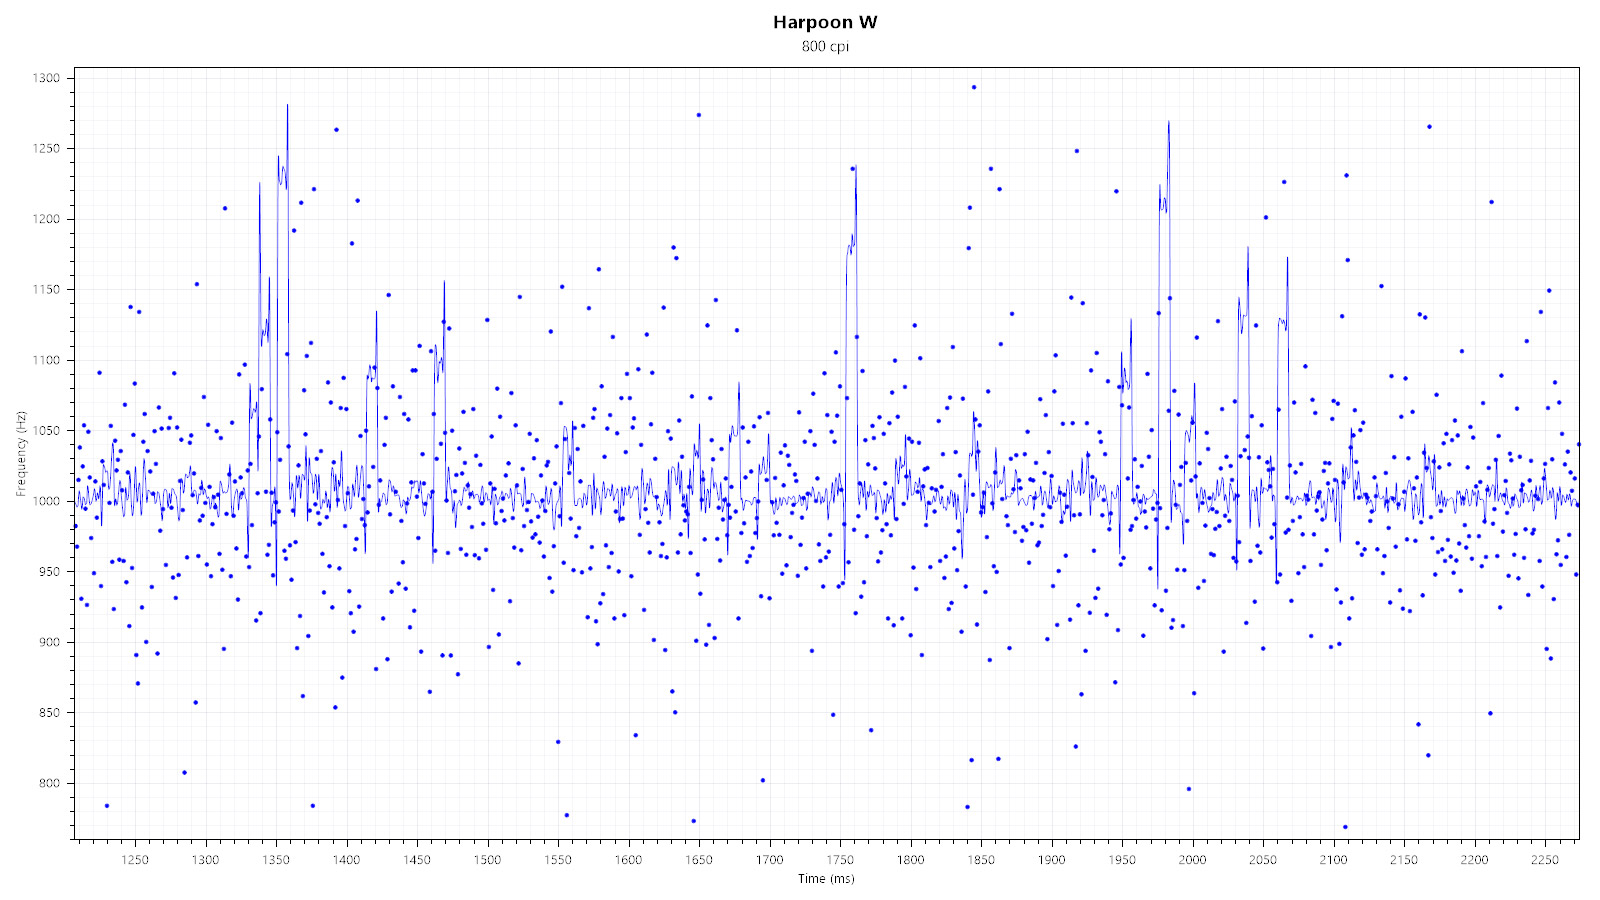Viewport: 1600px width, 900px height.
Task: Click the 1350 time axis tick label
Action: click(x=276, y=860)
